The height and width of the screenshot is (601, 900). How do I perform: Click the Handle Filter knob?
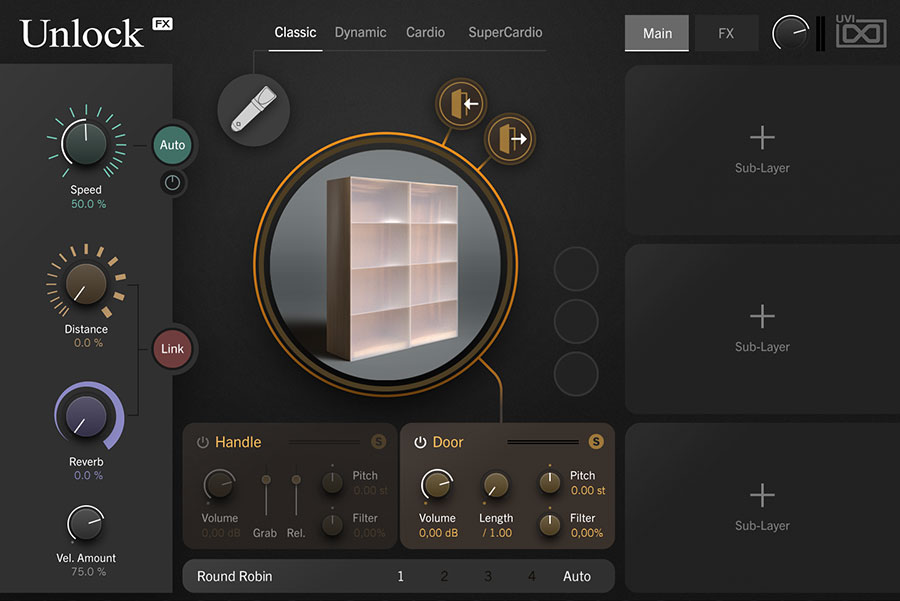coord(332,525)
